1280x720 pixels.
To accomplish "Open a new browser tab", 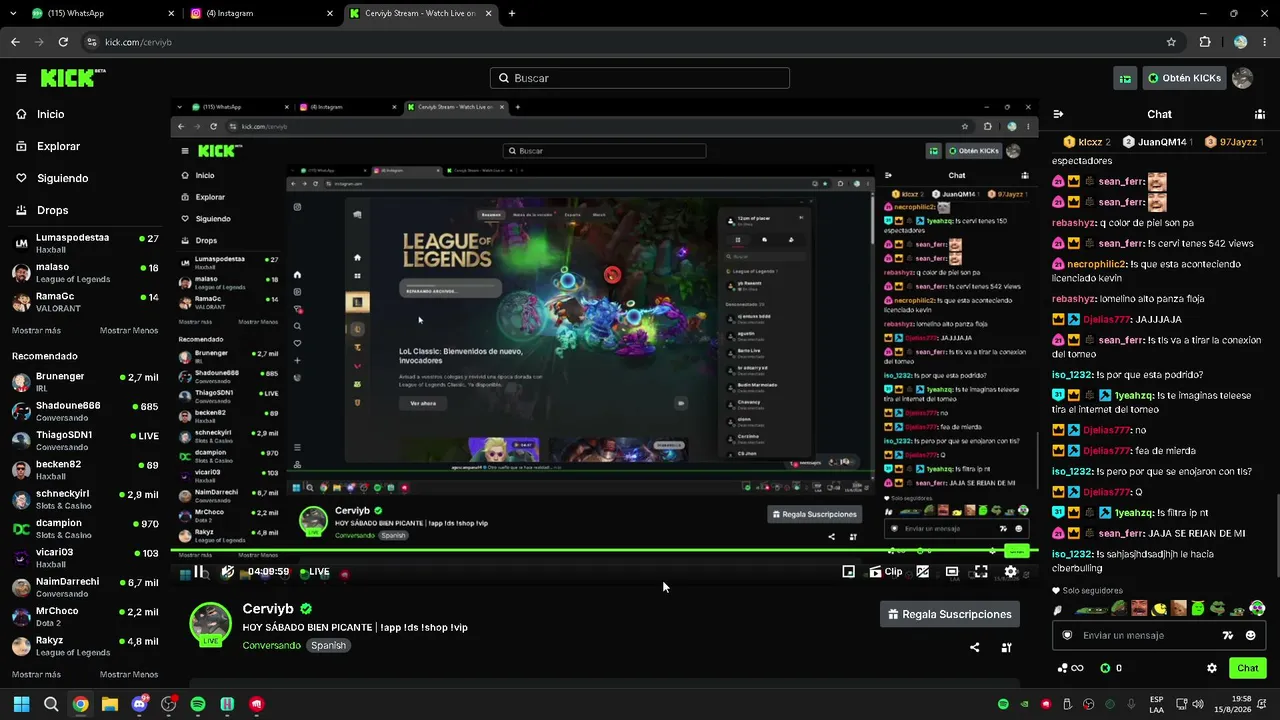I will [x=512, y=14].
